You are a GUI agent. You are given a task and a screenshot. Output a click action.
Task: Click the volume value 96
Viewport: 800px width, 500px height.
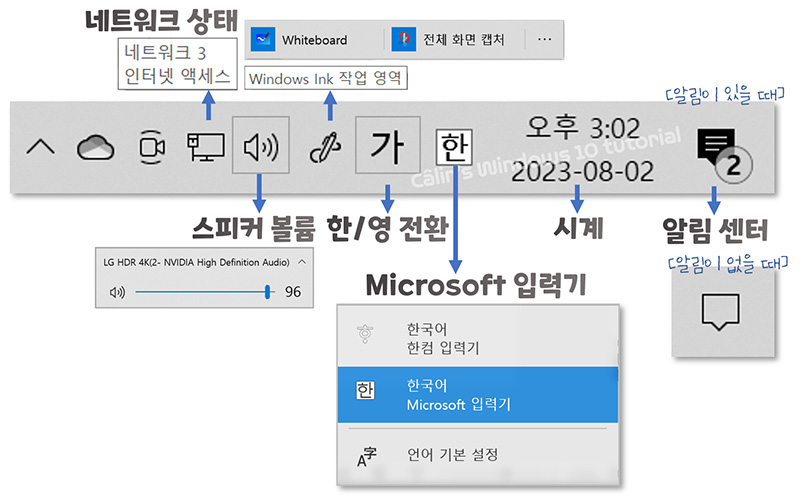293,292
